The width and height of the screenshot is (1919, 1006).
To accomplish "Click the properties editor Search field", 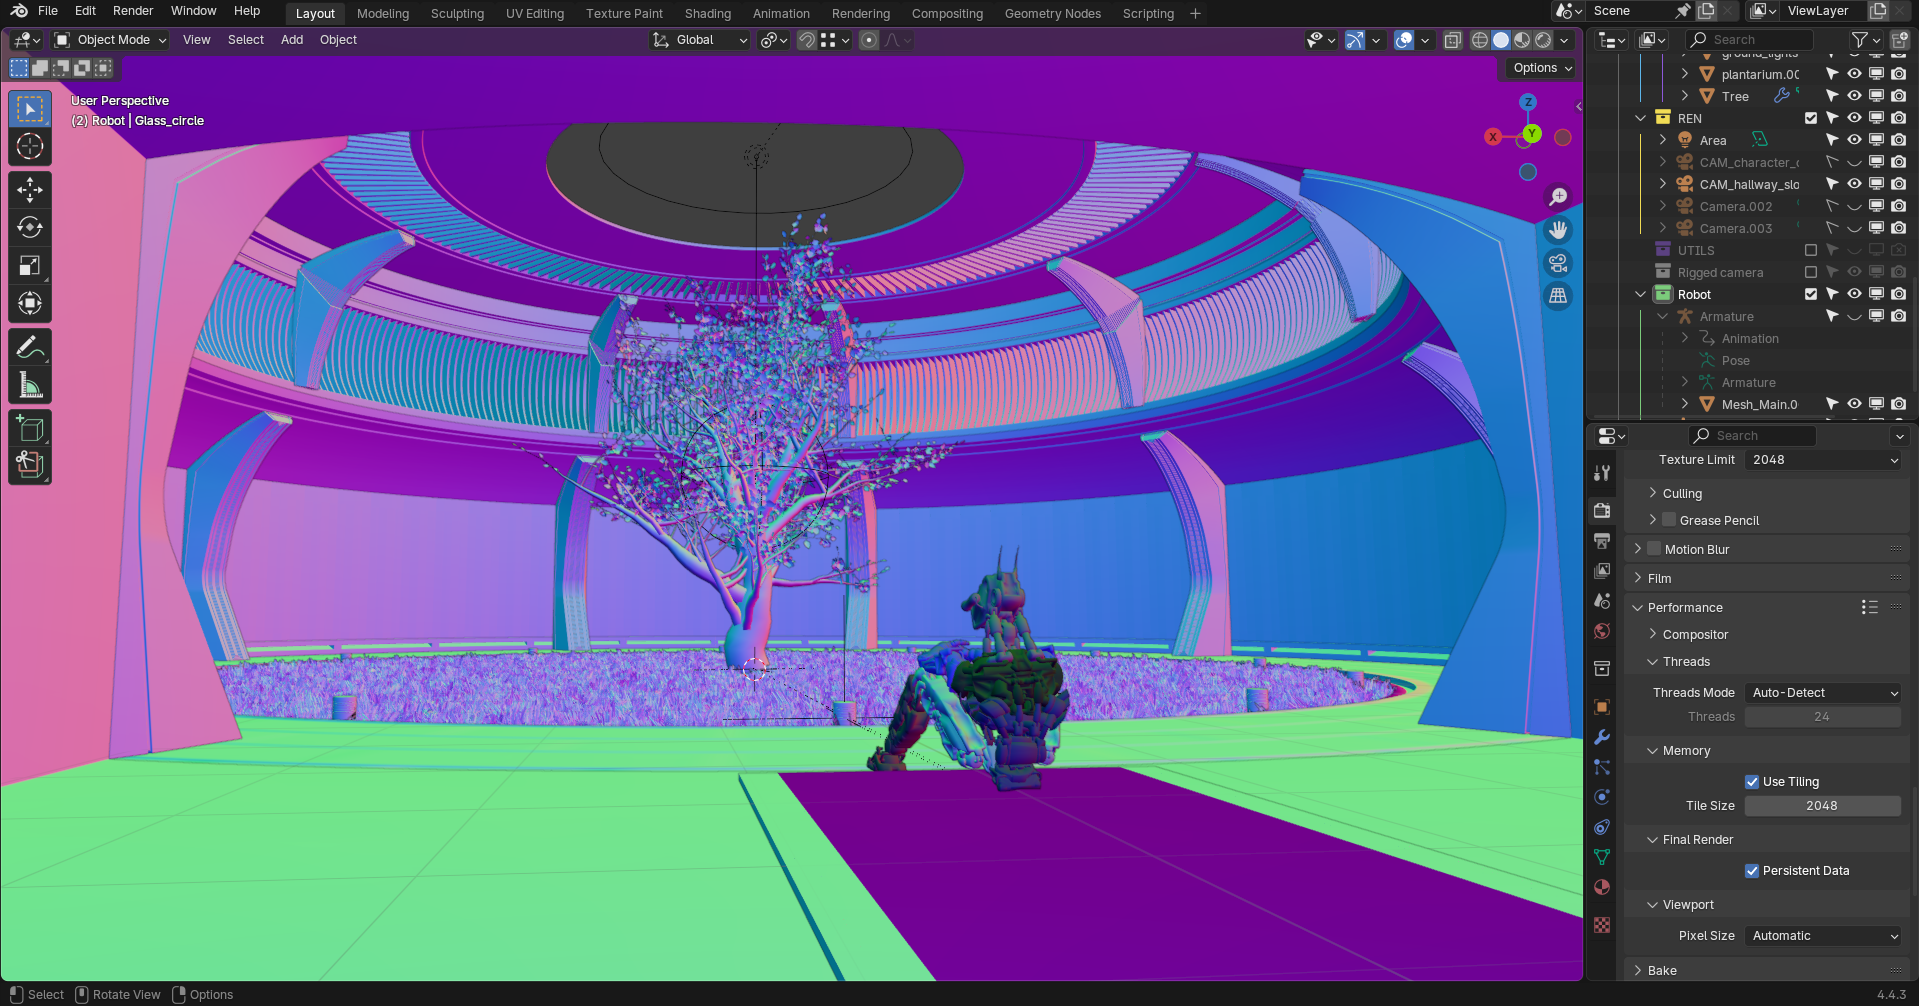I will [x=1752, y=436].
